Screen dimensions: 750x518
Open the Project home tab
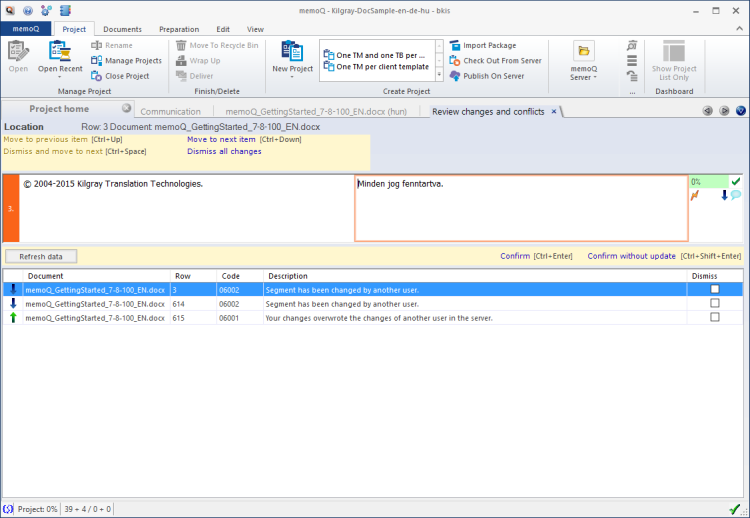[x=59, y=109]
